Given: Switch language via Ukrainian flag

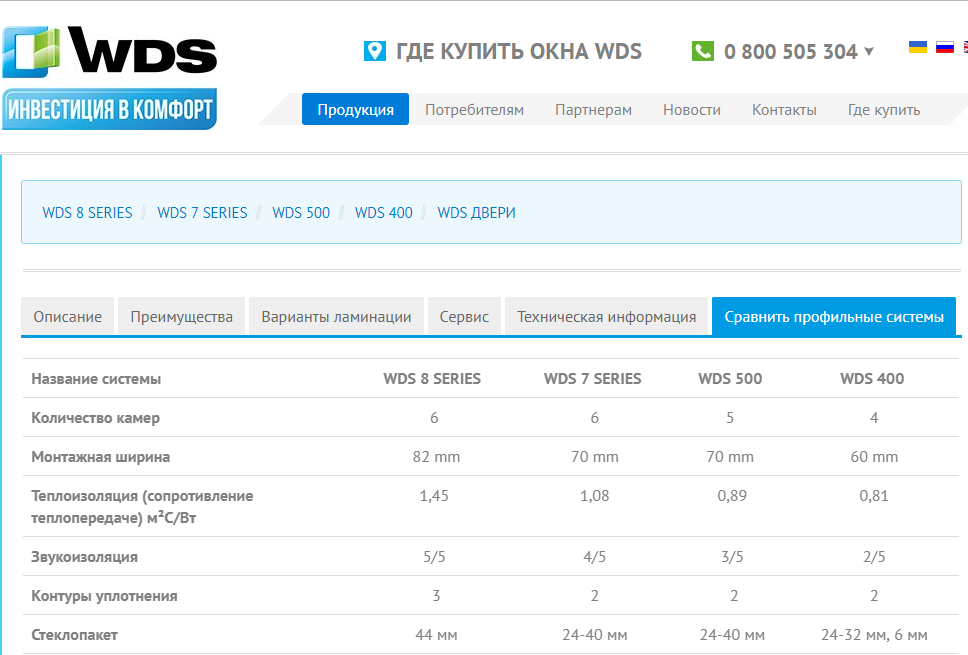Looking at the screenshot, I should click(917, 47).
